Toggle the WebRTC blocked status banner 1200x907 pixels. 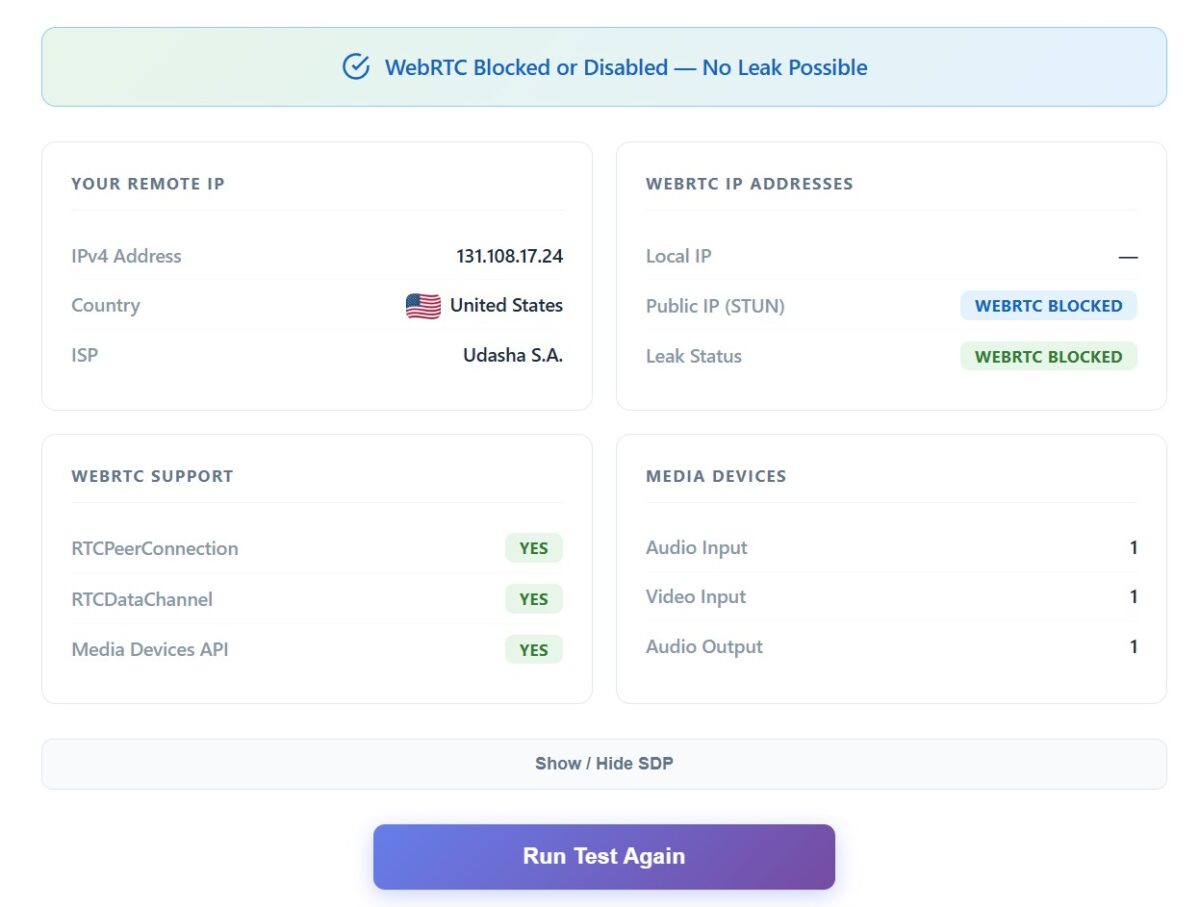(603, 67)
